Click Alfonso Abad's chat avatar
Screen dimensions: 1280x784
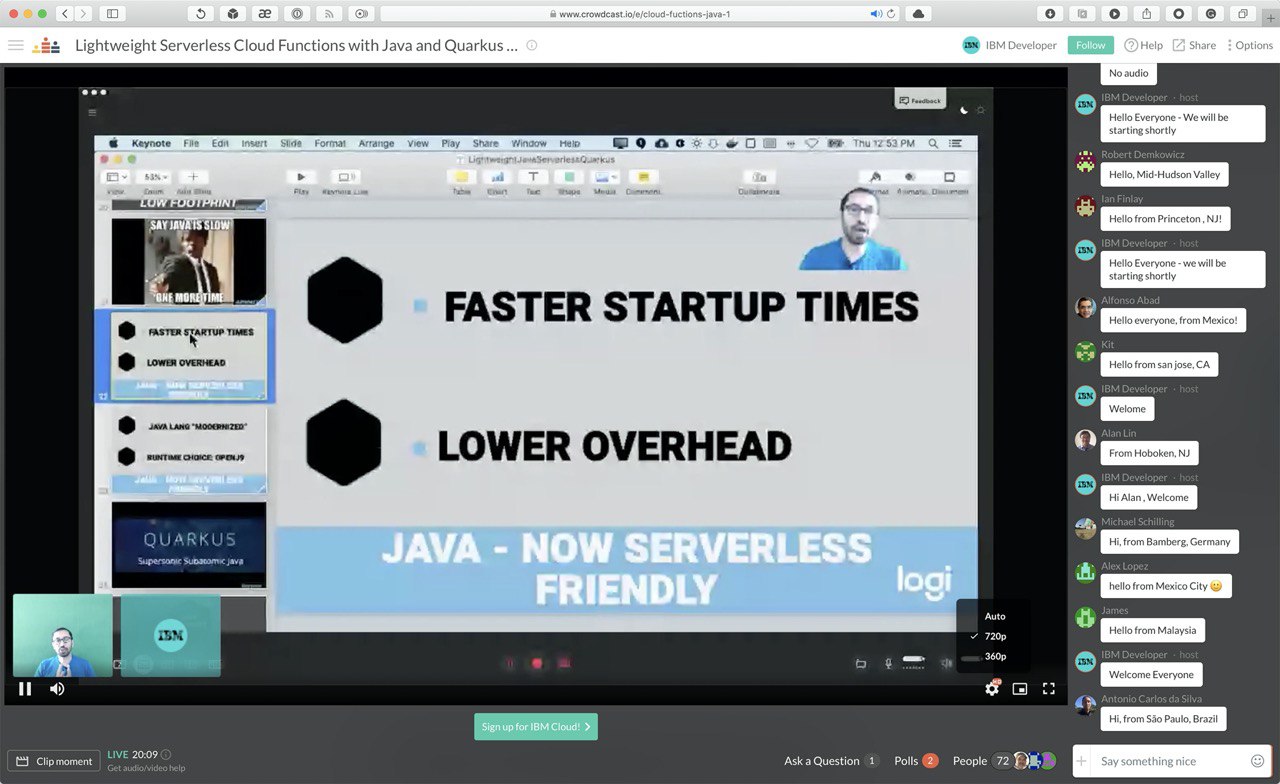1085,307
